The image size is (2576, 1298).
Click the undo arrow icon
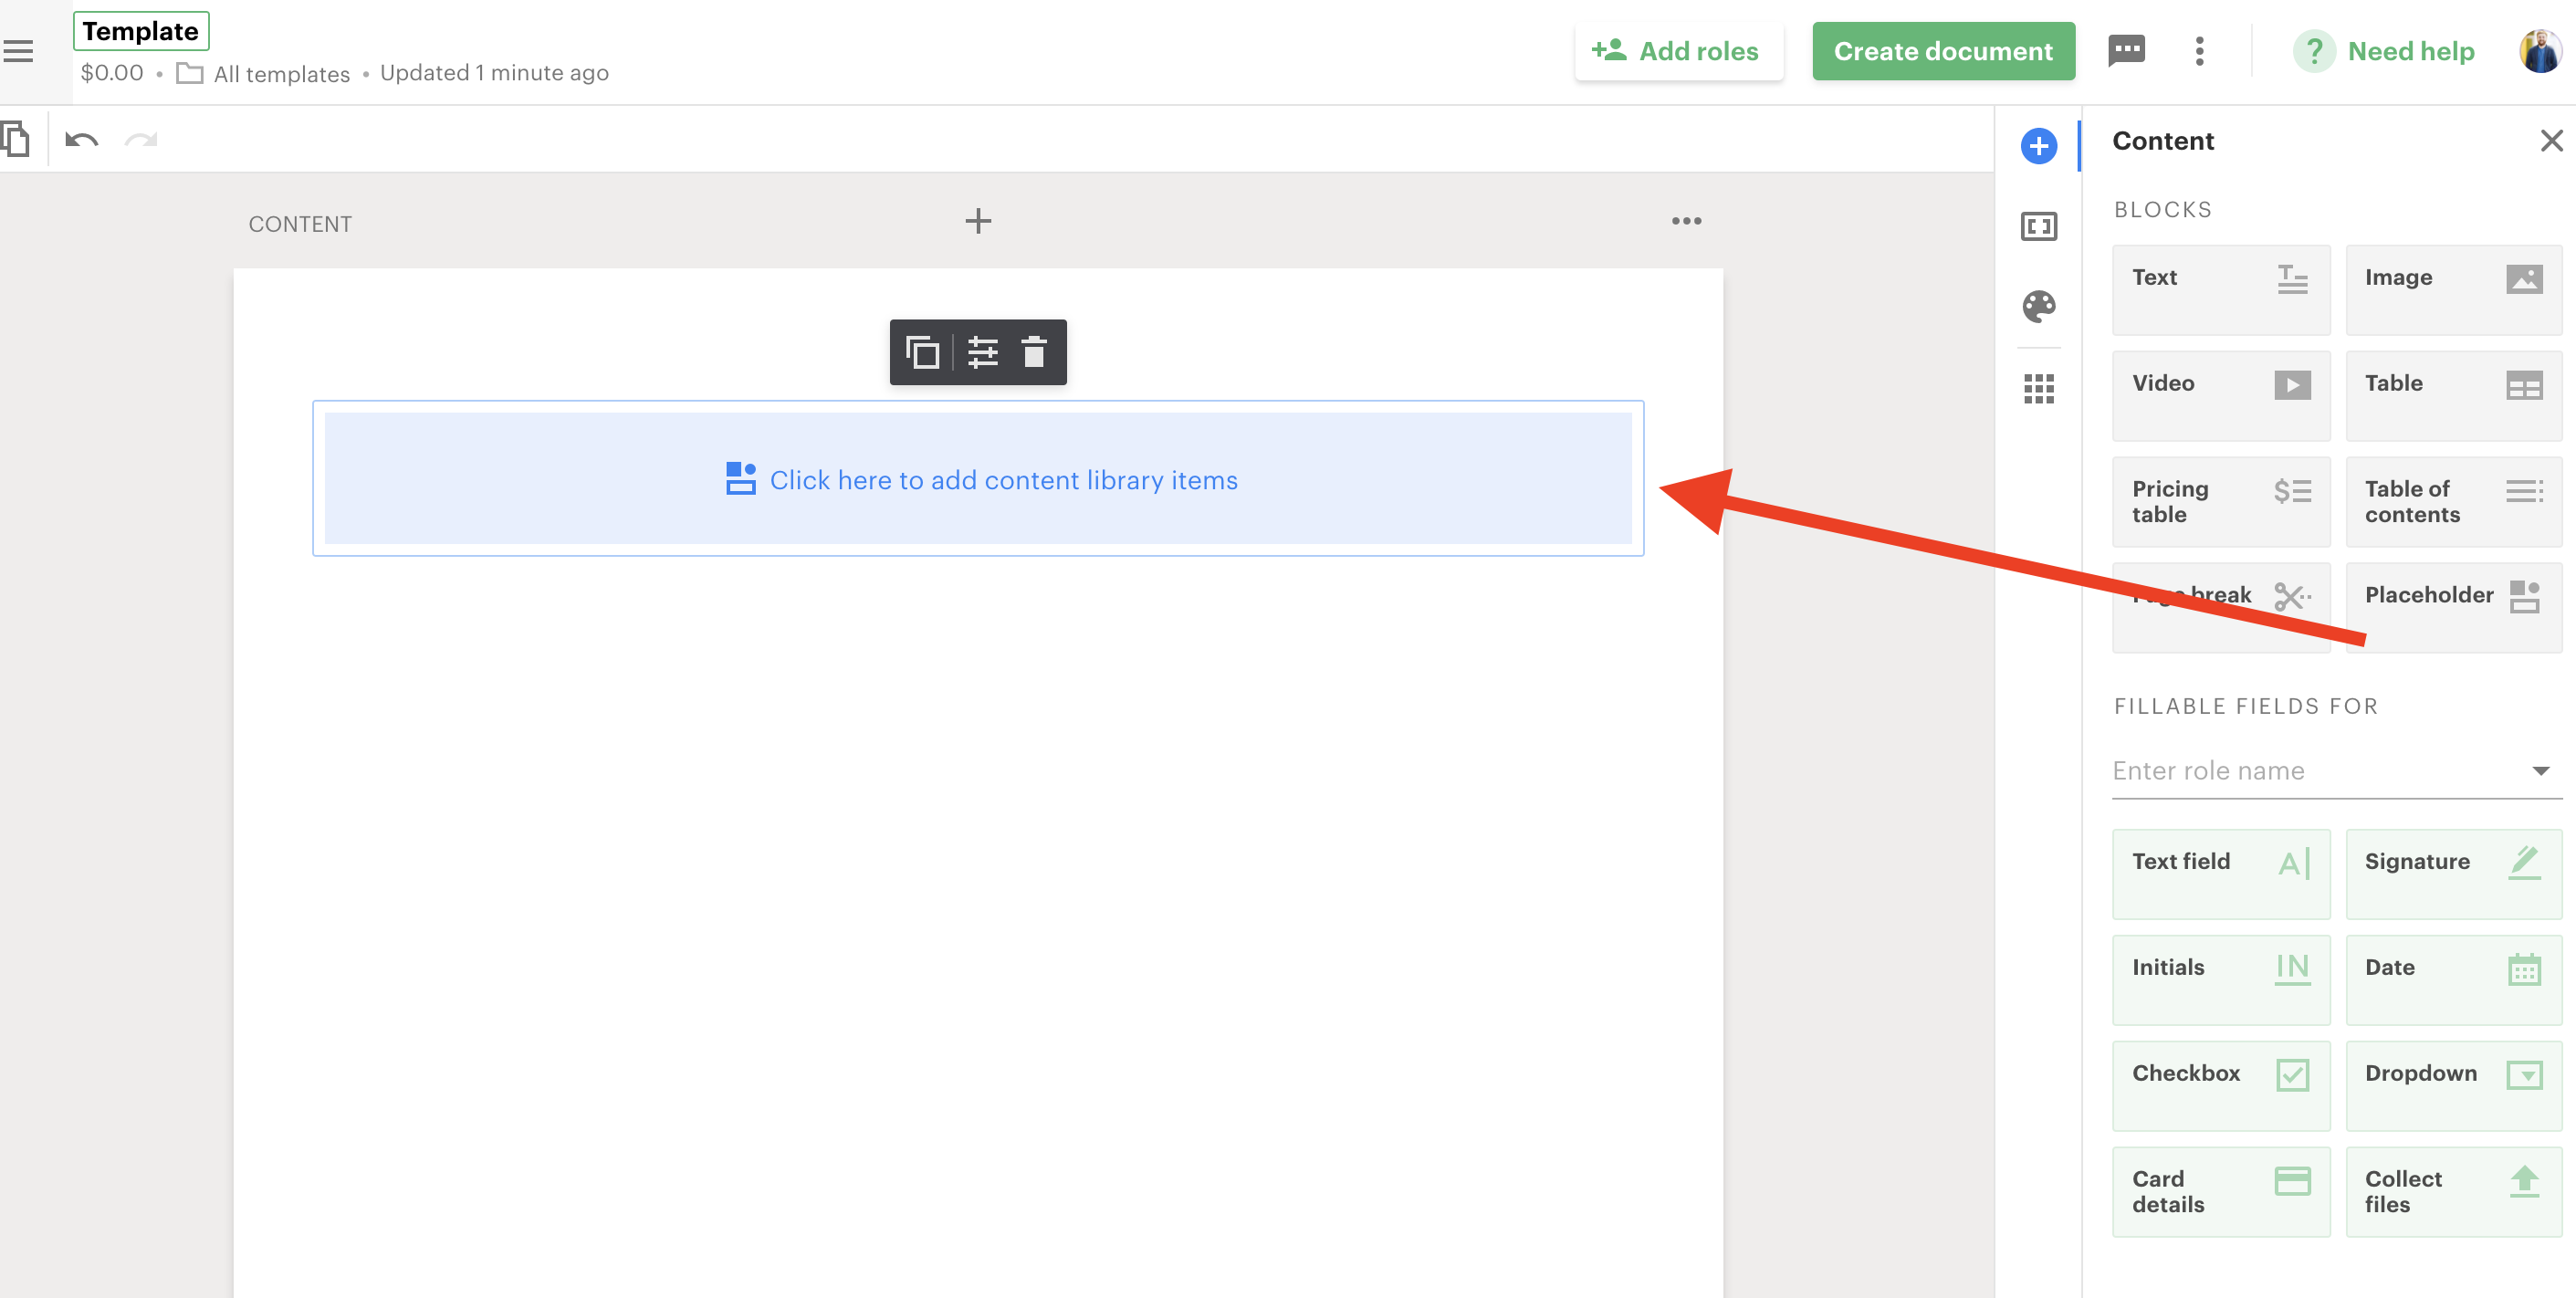point(82,140)
